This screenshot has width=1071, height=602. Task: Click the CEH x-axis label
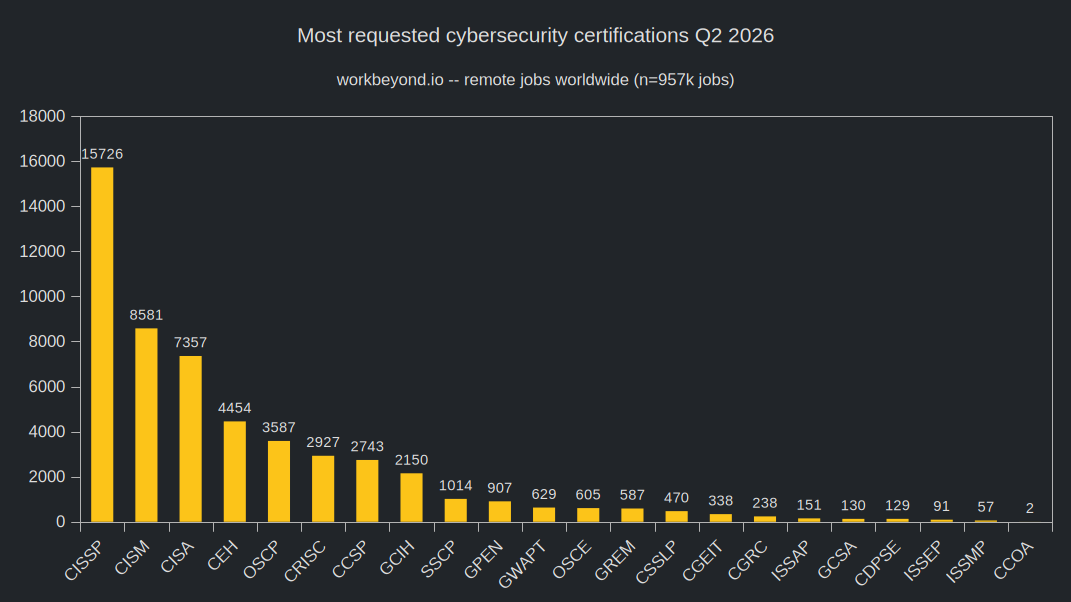click(x=223, y=555)
